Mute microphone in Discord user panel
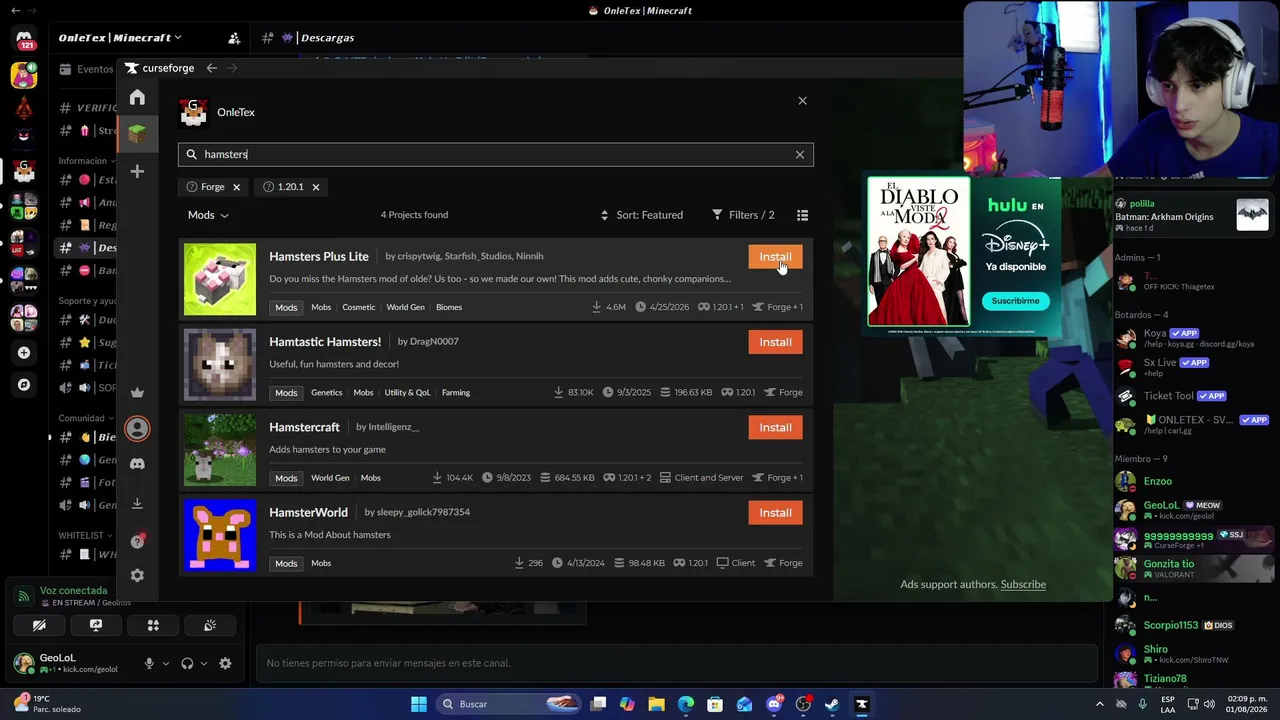Image resolution: width=1280 pixels, height=720 pixels. 149,663
